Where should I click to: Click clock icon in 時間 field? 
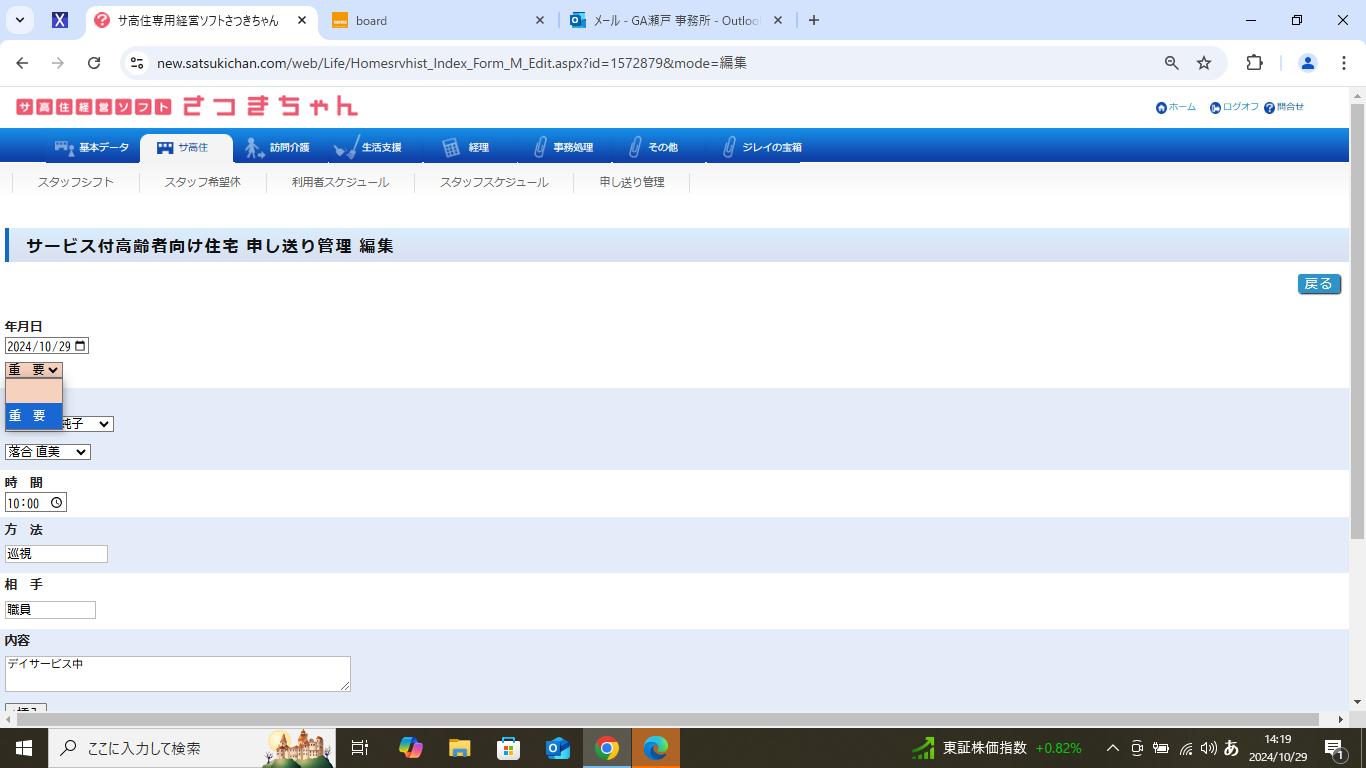pos(57,503)
